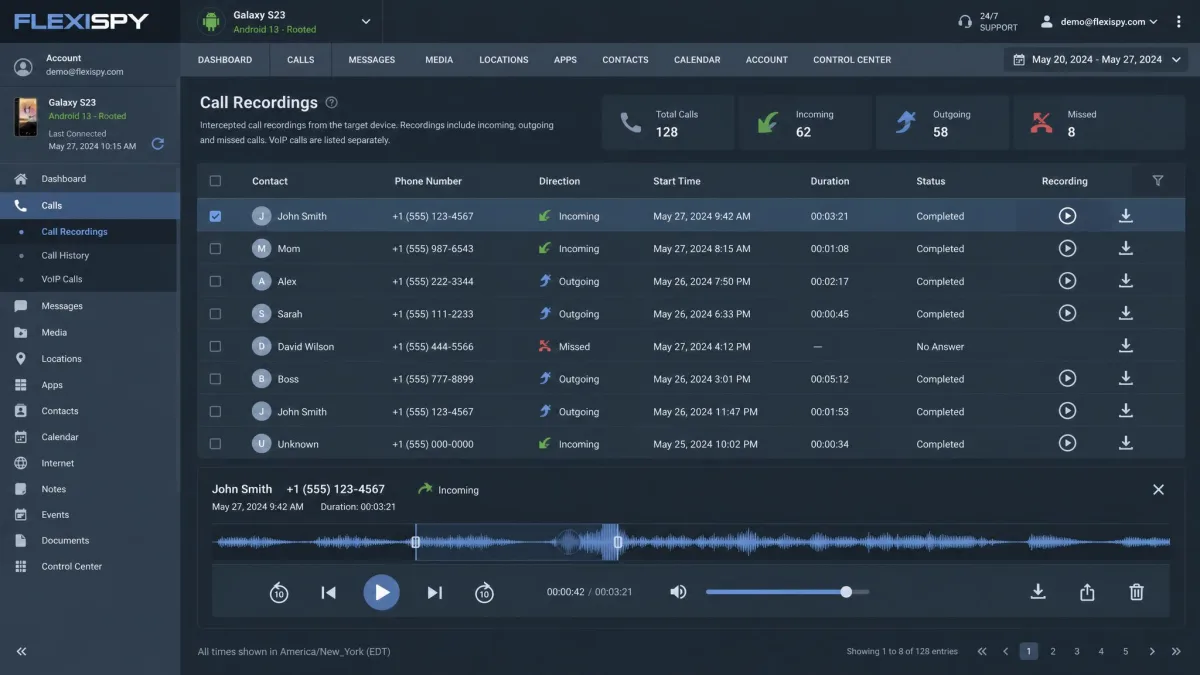The height and width of the screenshot is (675, 1200).
Task: Click the Call Recordings help icon
Action: (332, 102)
